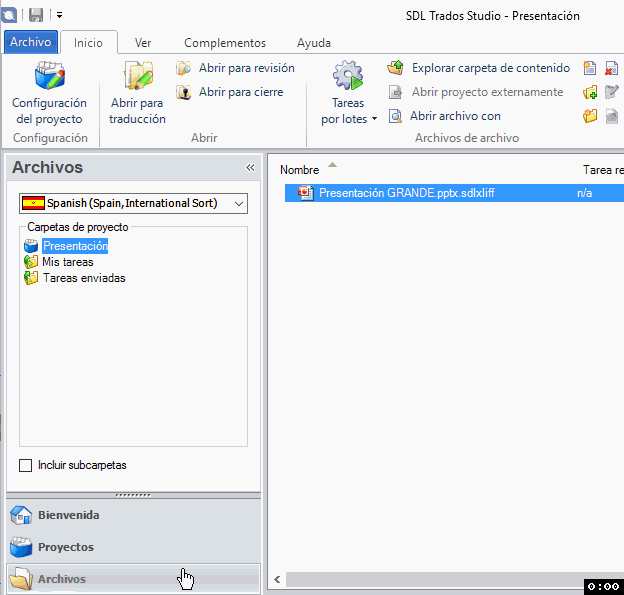Screen dimensions: 624x595
Task: Enable Incluir subcarpetas checkbox
Action: (x=25, y=465)
